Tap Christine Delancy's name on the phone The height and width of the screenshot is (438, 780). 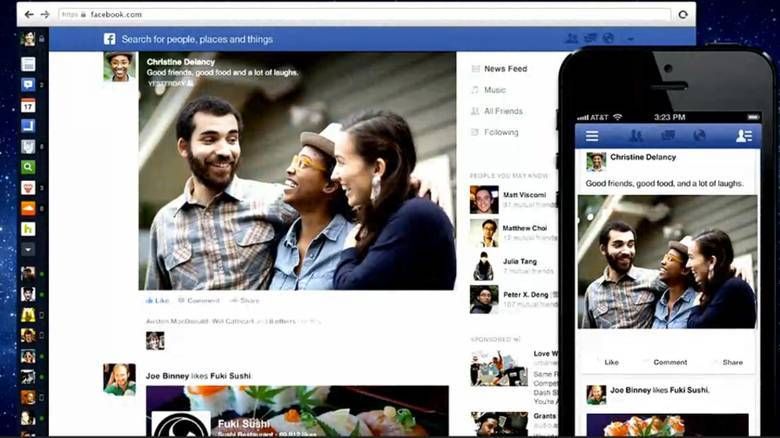[x=643, y=157]
